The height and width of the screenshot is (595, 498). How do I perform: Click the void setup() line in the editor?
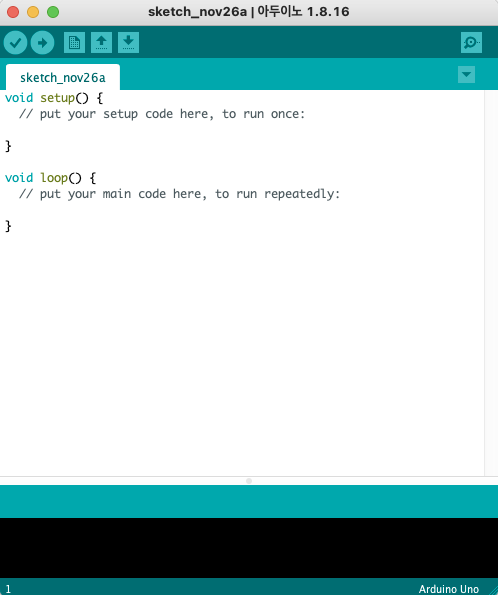54,98
